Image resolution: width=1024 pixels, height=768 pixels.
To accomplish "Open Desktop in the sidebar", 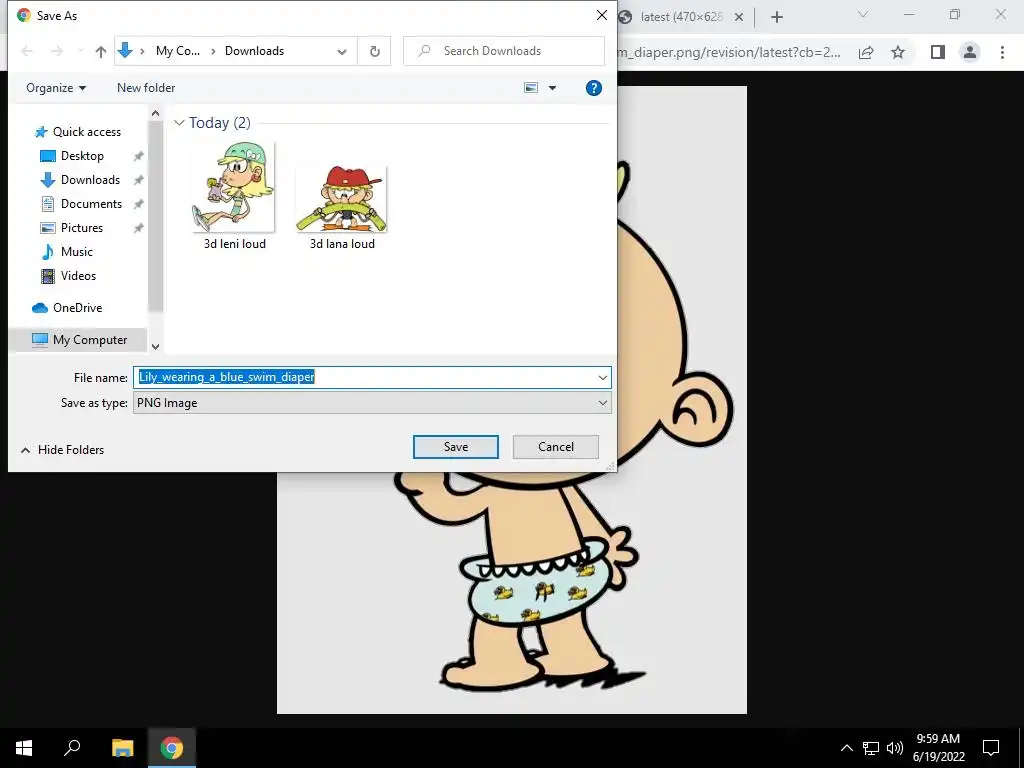I will (82, 156).
